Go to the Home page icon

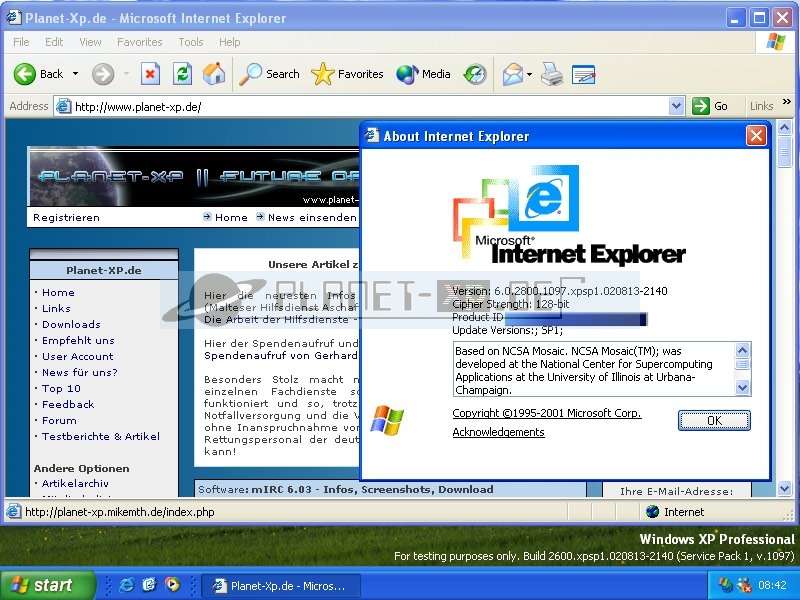214,74
